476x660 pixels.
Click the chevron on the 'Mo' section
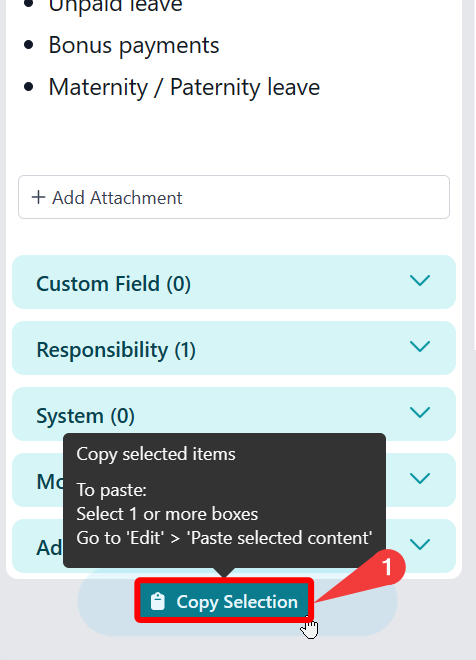(420, 479)
